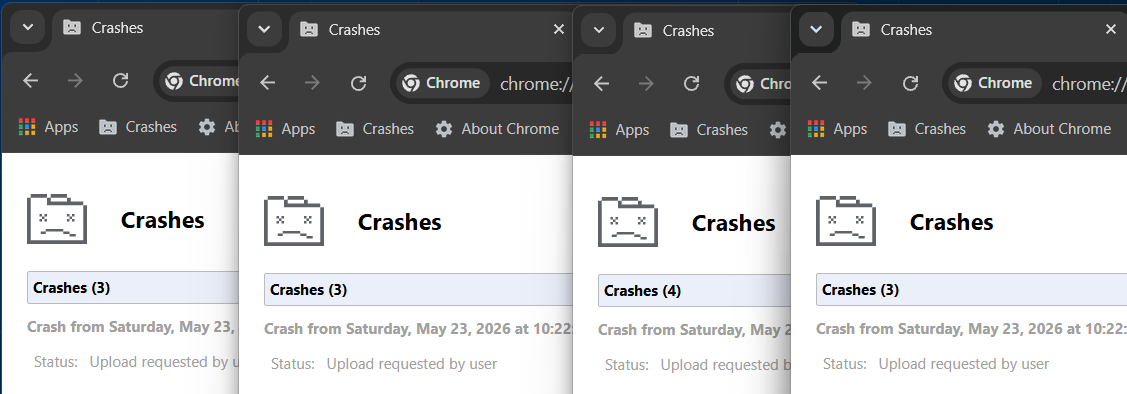This screenshot has height=394, width=1127.
Task: Click the Crashes (3) section header in second-from-left window
Action: (418, 290)
